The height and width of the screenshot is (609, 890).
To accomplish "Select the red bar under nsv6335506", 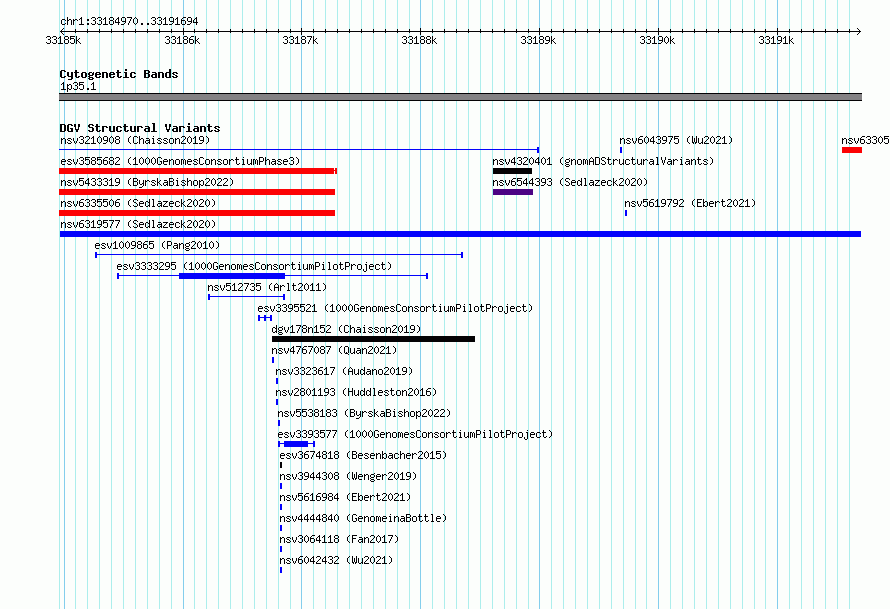I will pyautogui.click(x=197, y=213).
